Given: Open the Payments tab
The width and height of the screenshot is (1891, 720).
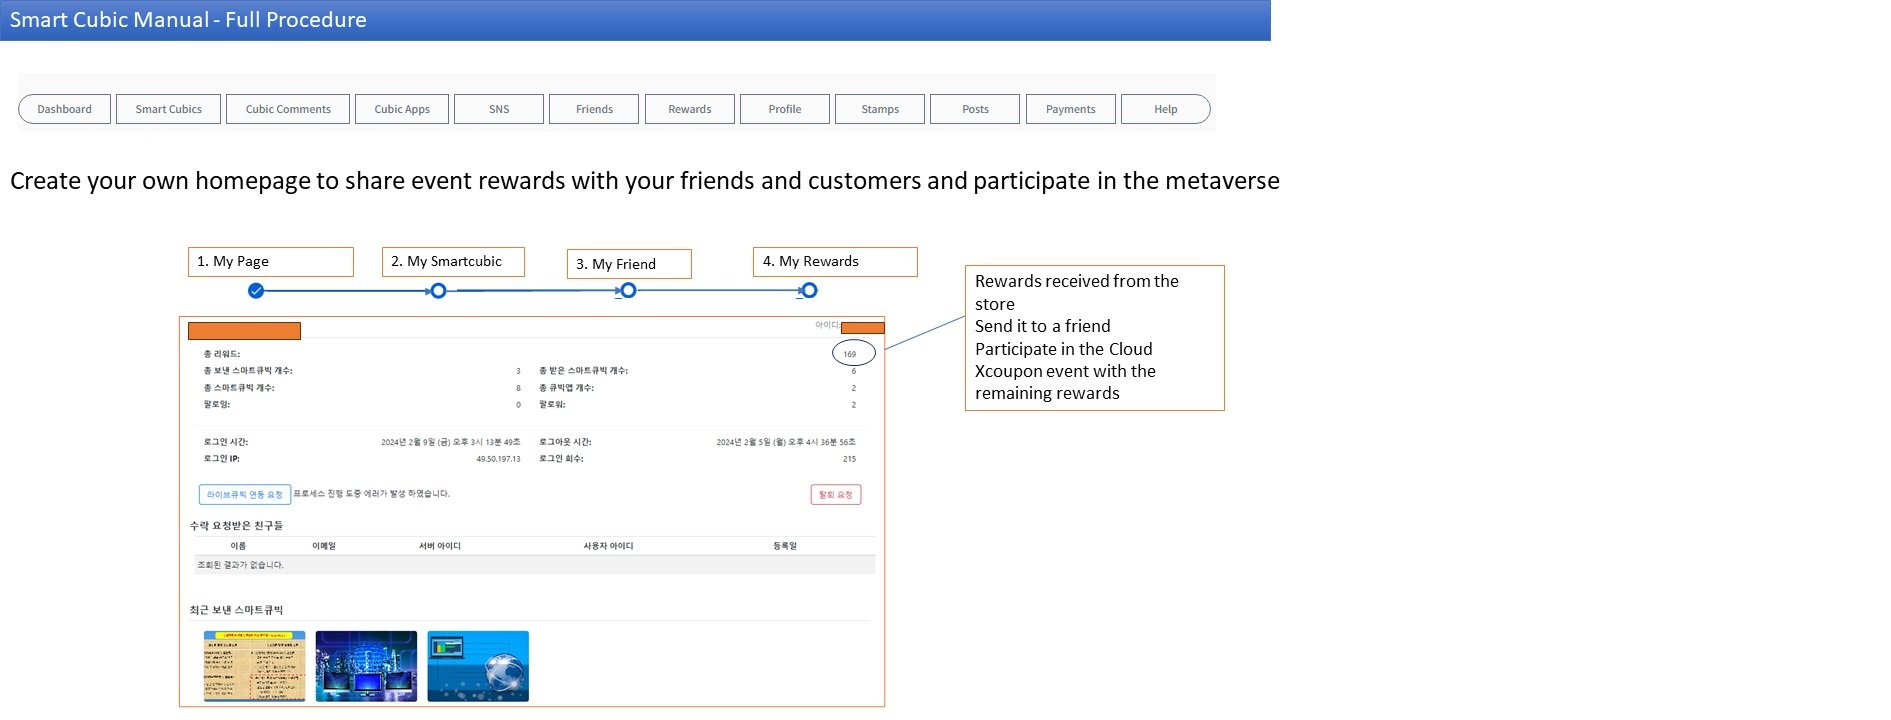Looking at the screenshot, I should [1070, 109].
